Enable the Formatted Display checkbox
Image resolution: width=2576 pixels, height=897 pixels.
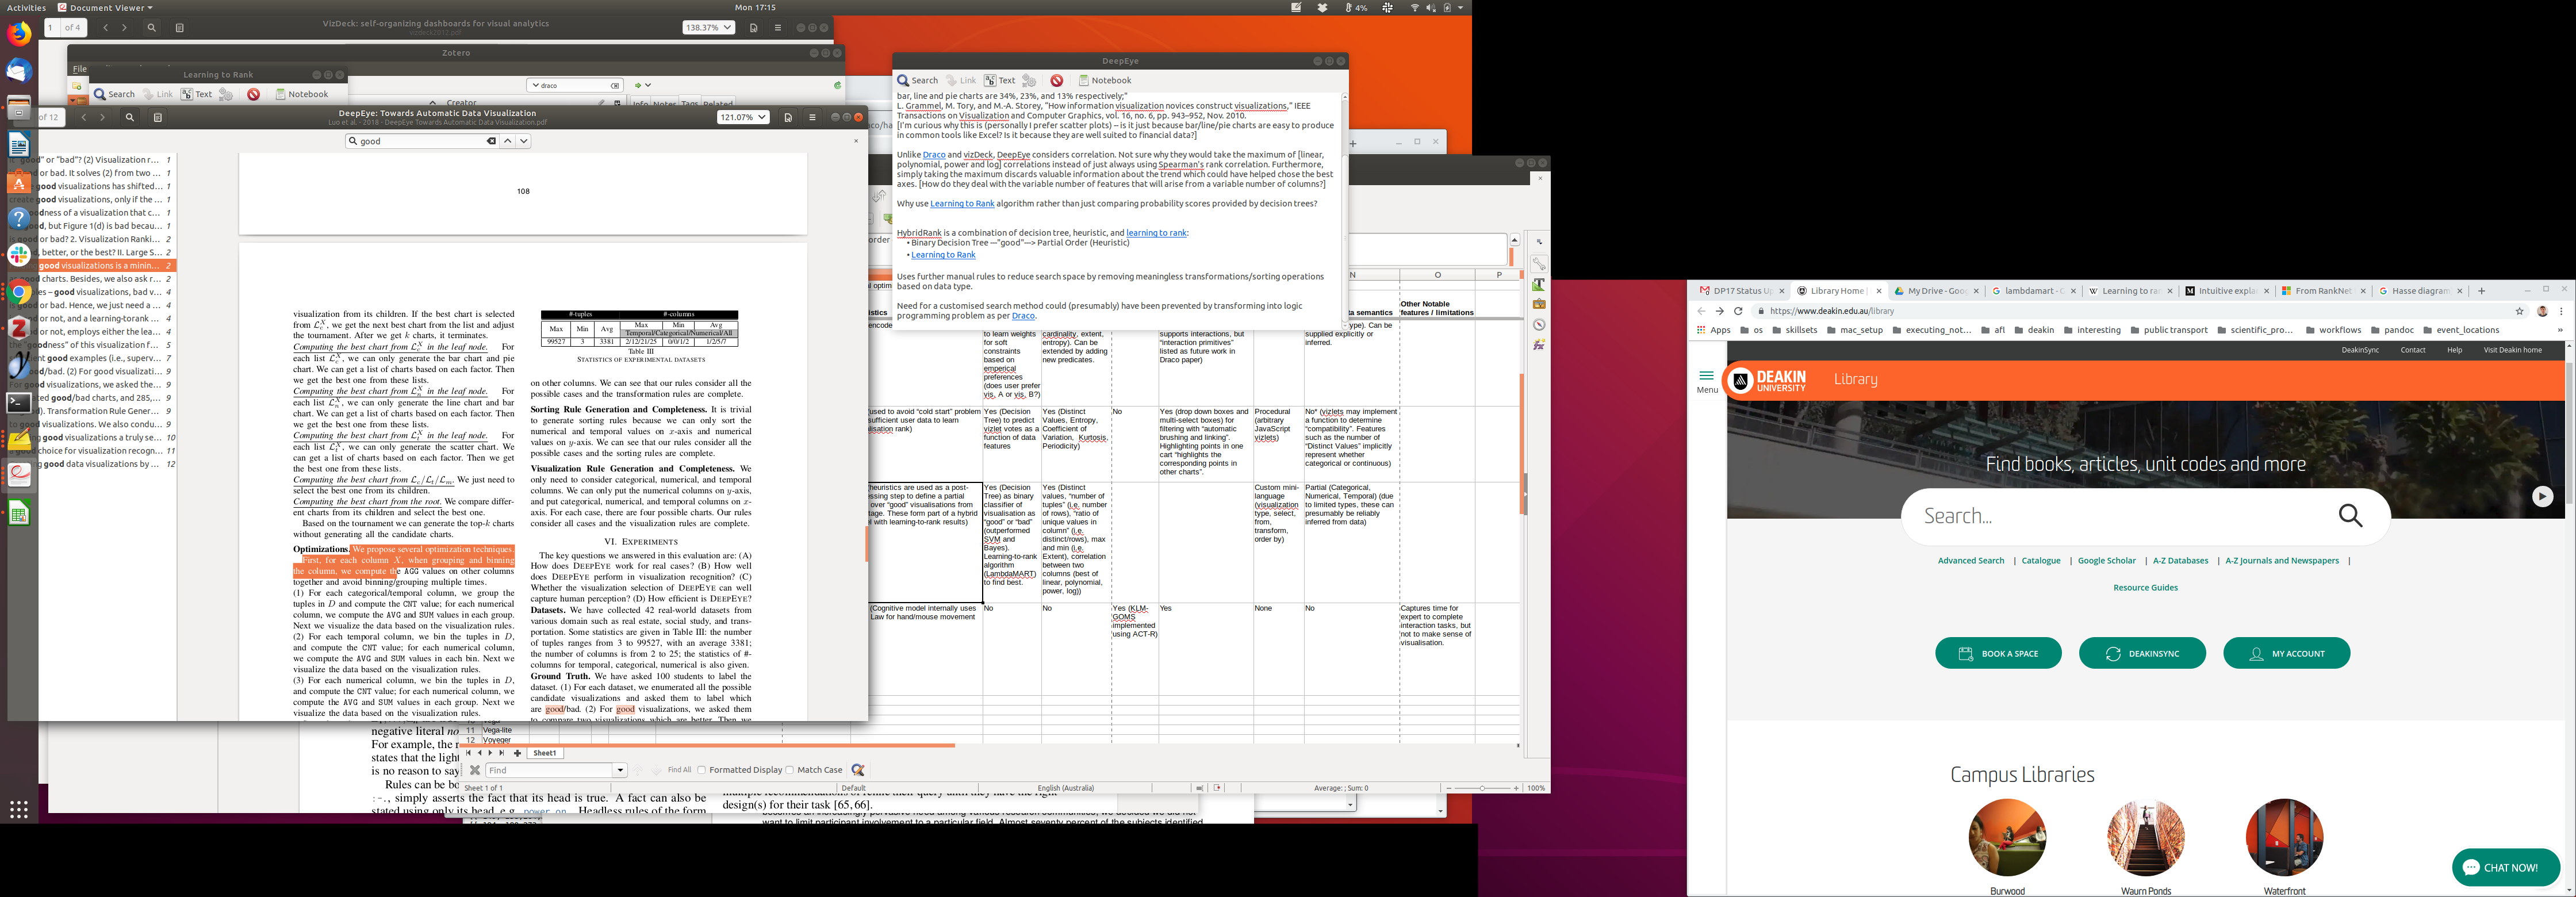click(702, 770)
